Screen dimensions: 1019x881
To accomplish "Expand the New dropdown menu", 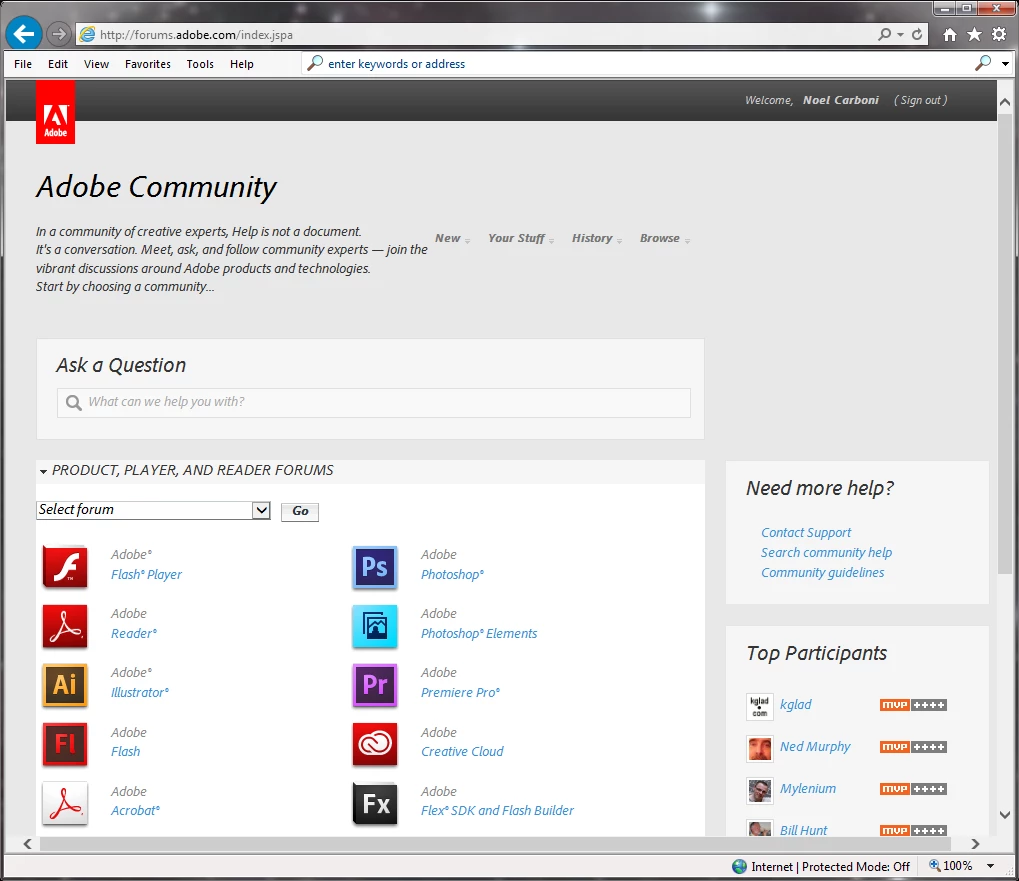I will pos(452,238).
